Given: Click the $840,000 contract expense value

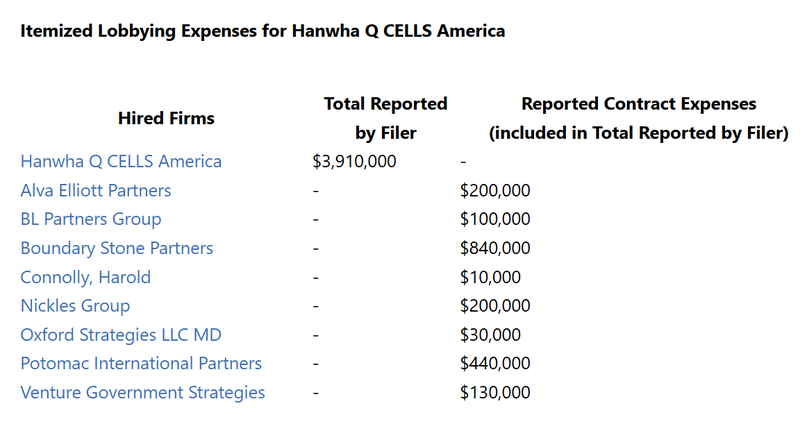Looking at the screenshot, I should [495, 248].
